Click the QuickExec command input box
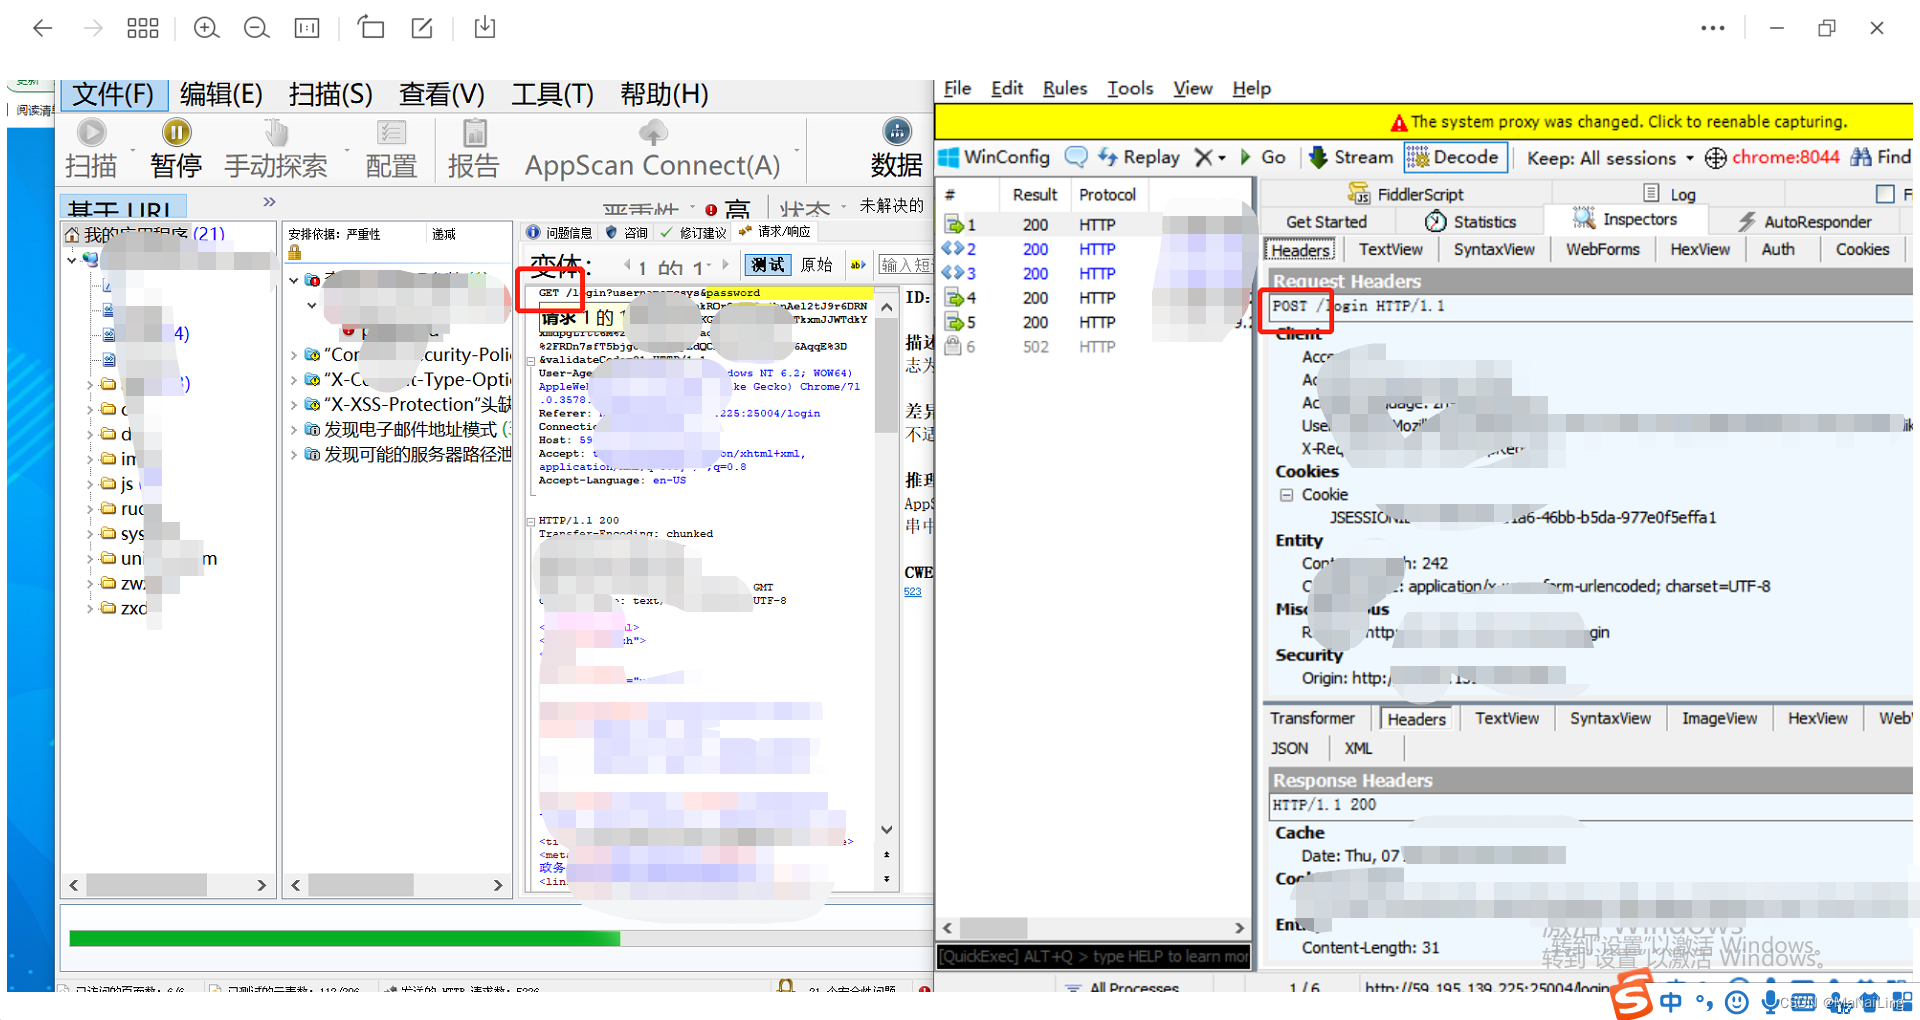 (x=1093, y=956)
